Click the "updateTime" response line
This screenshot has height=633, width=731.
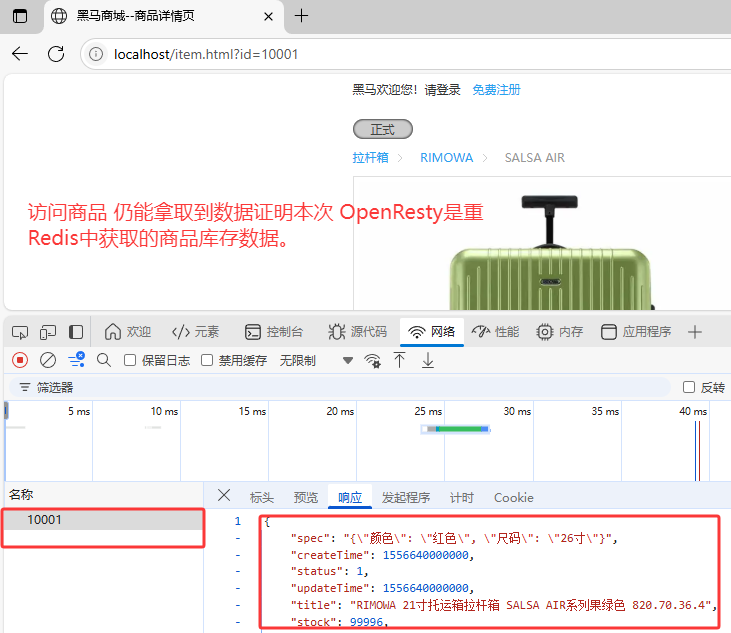(x=382, y=588)
